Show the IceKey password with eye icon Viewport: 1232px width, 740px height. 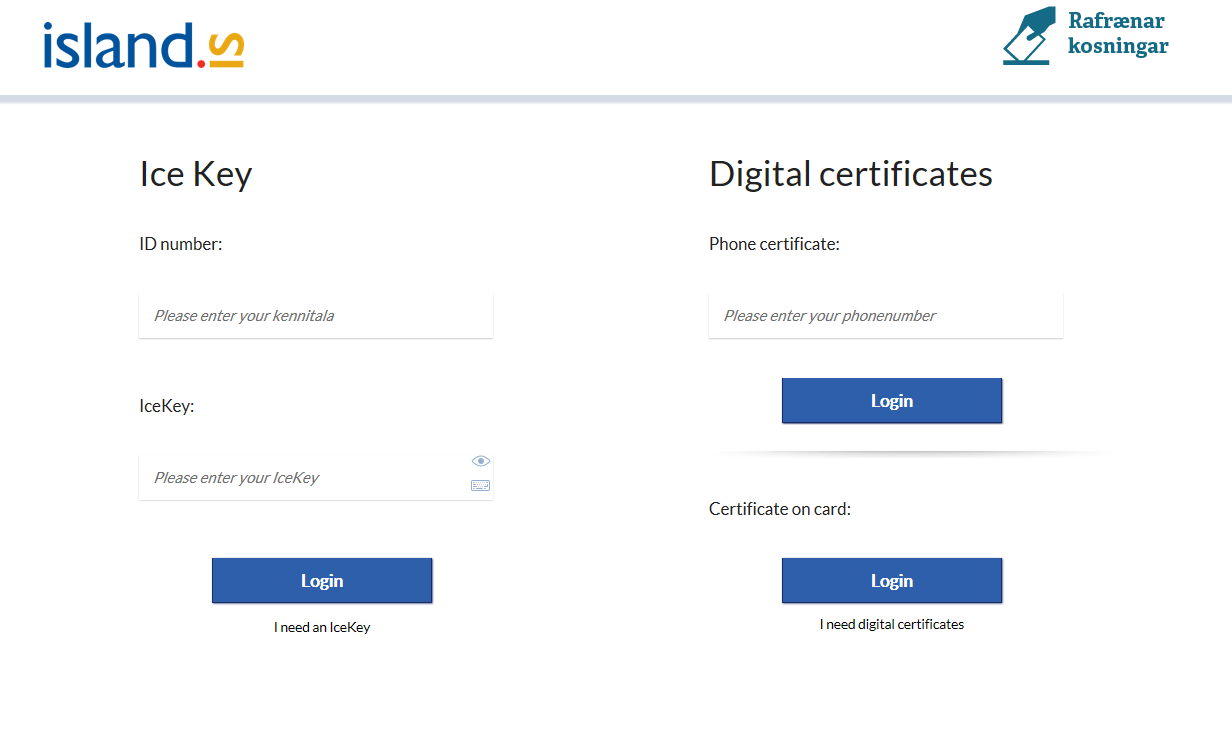481,461
